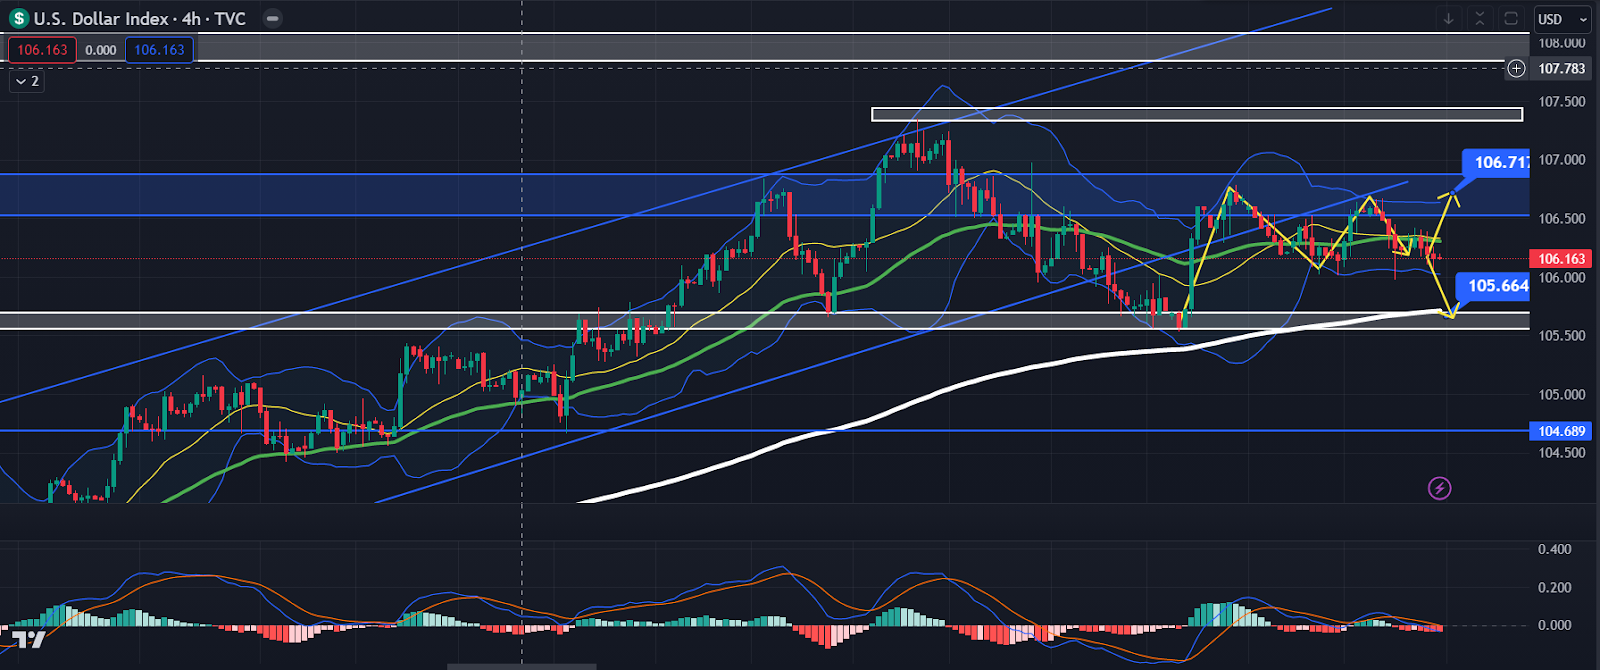Screen dimensions: 1600x670
Task: Click the 105.500 price axis label
Action: point(1561,336)
